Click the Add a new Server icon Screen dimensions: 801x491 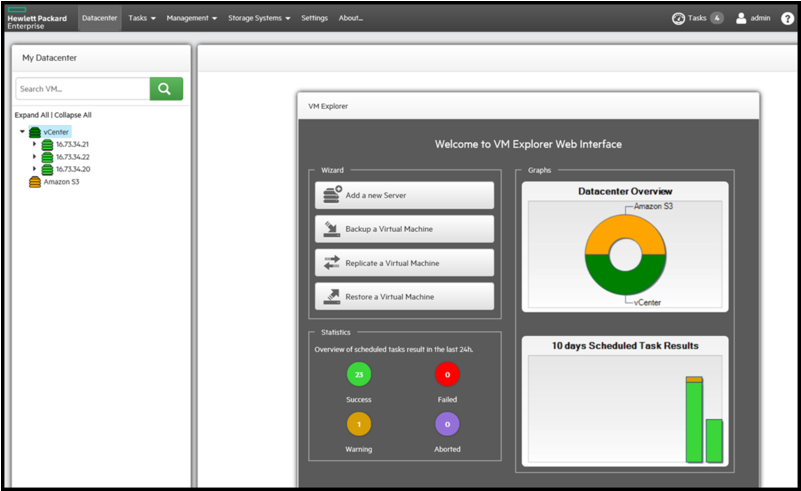point(332,195)
